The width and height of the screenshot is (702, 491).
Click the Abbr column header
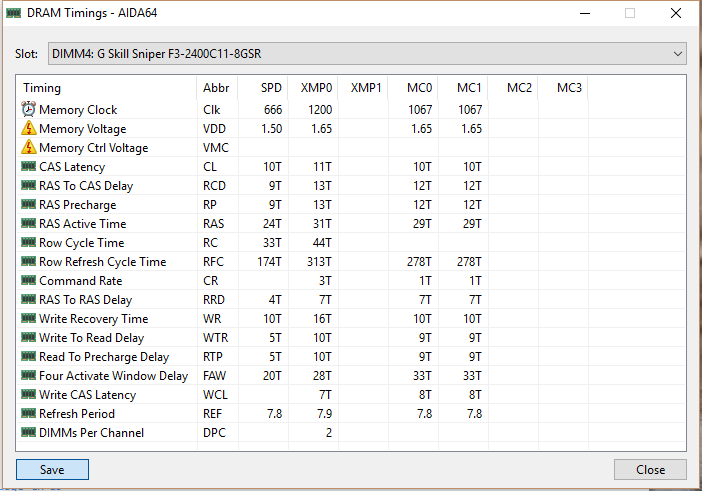[216, 88]
